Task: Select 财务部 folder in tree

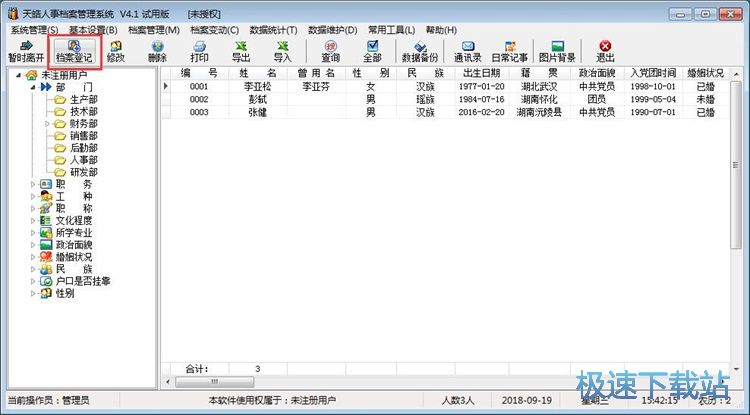Action: [78, 124]
